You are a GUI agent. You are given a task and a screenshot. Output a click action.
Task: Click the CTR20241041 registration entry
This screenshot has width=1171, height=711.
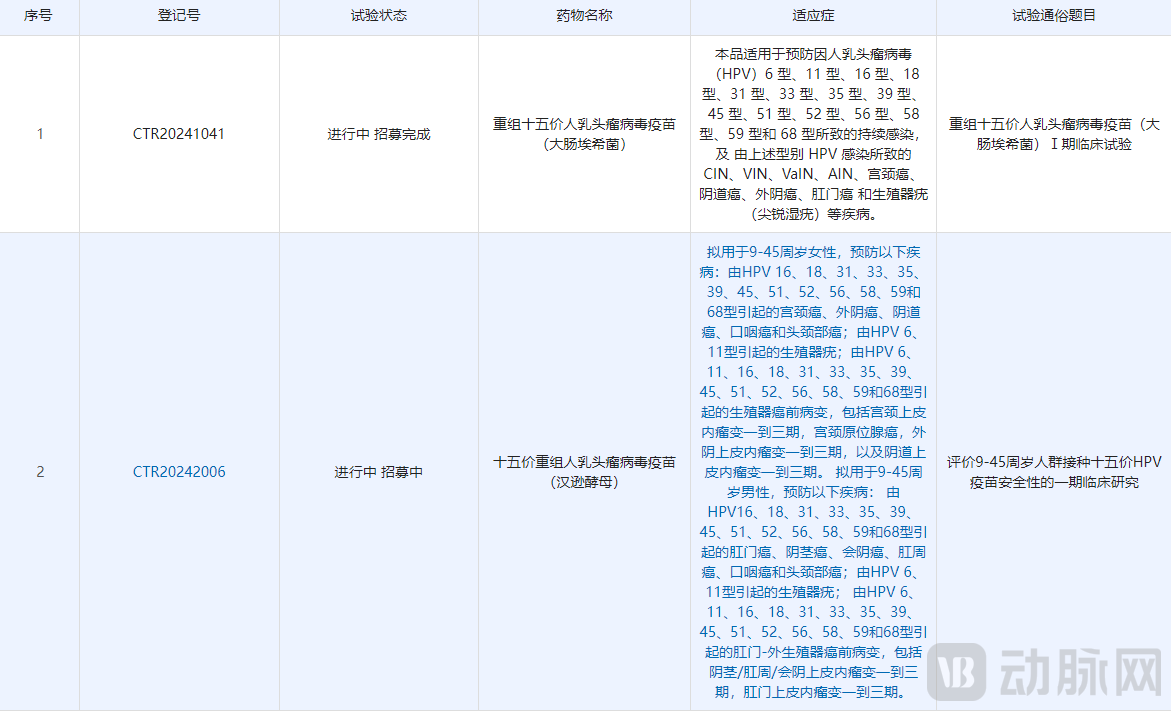(178, 134)
